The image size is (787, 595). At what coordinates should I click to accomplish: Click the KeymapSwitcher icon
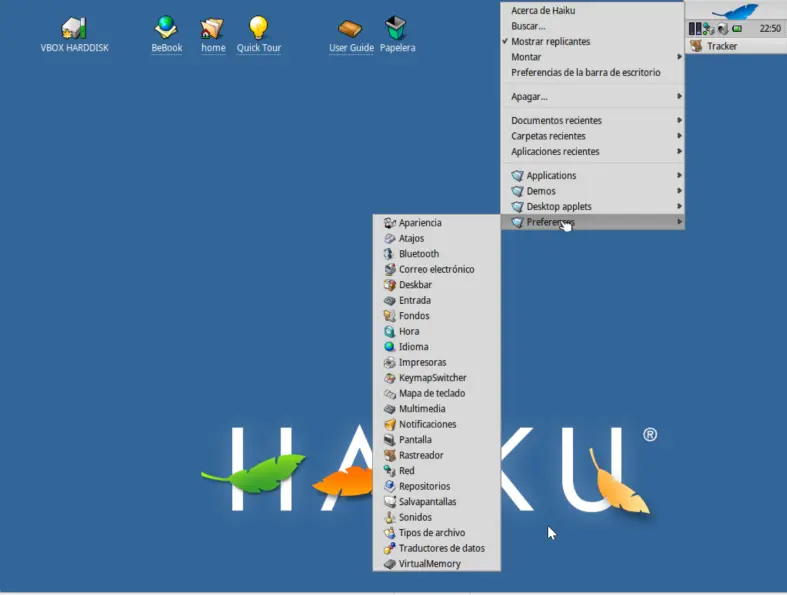coord(389,378)
